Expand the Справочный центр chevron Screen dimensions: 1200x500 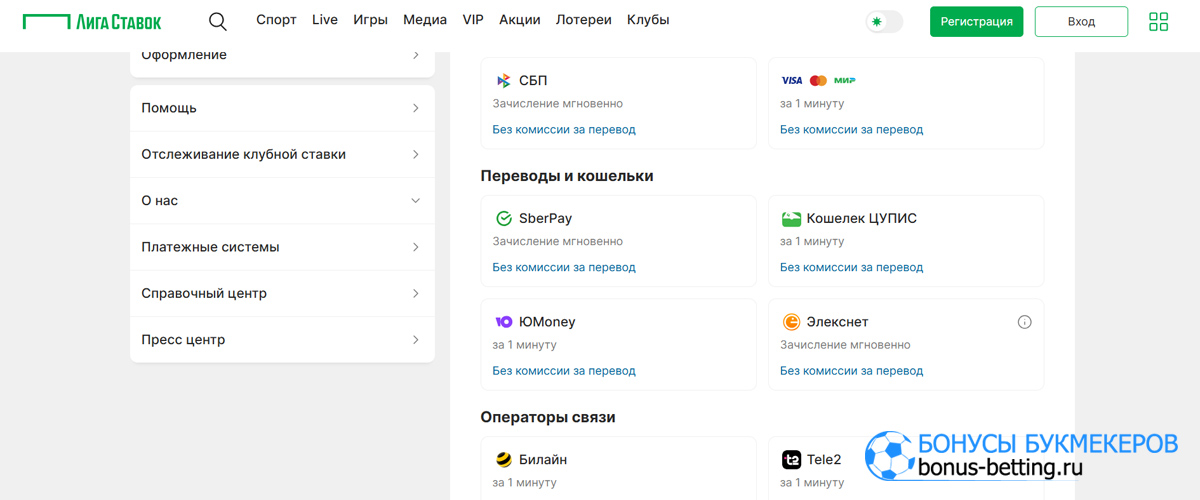tap(416, 294)
